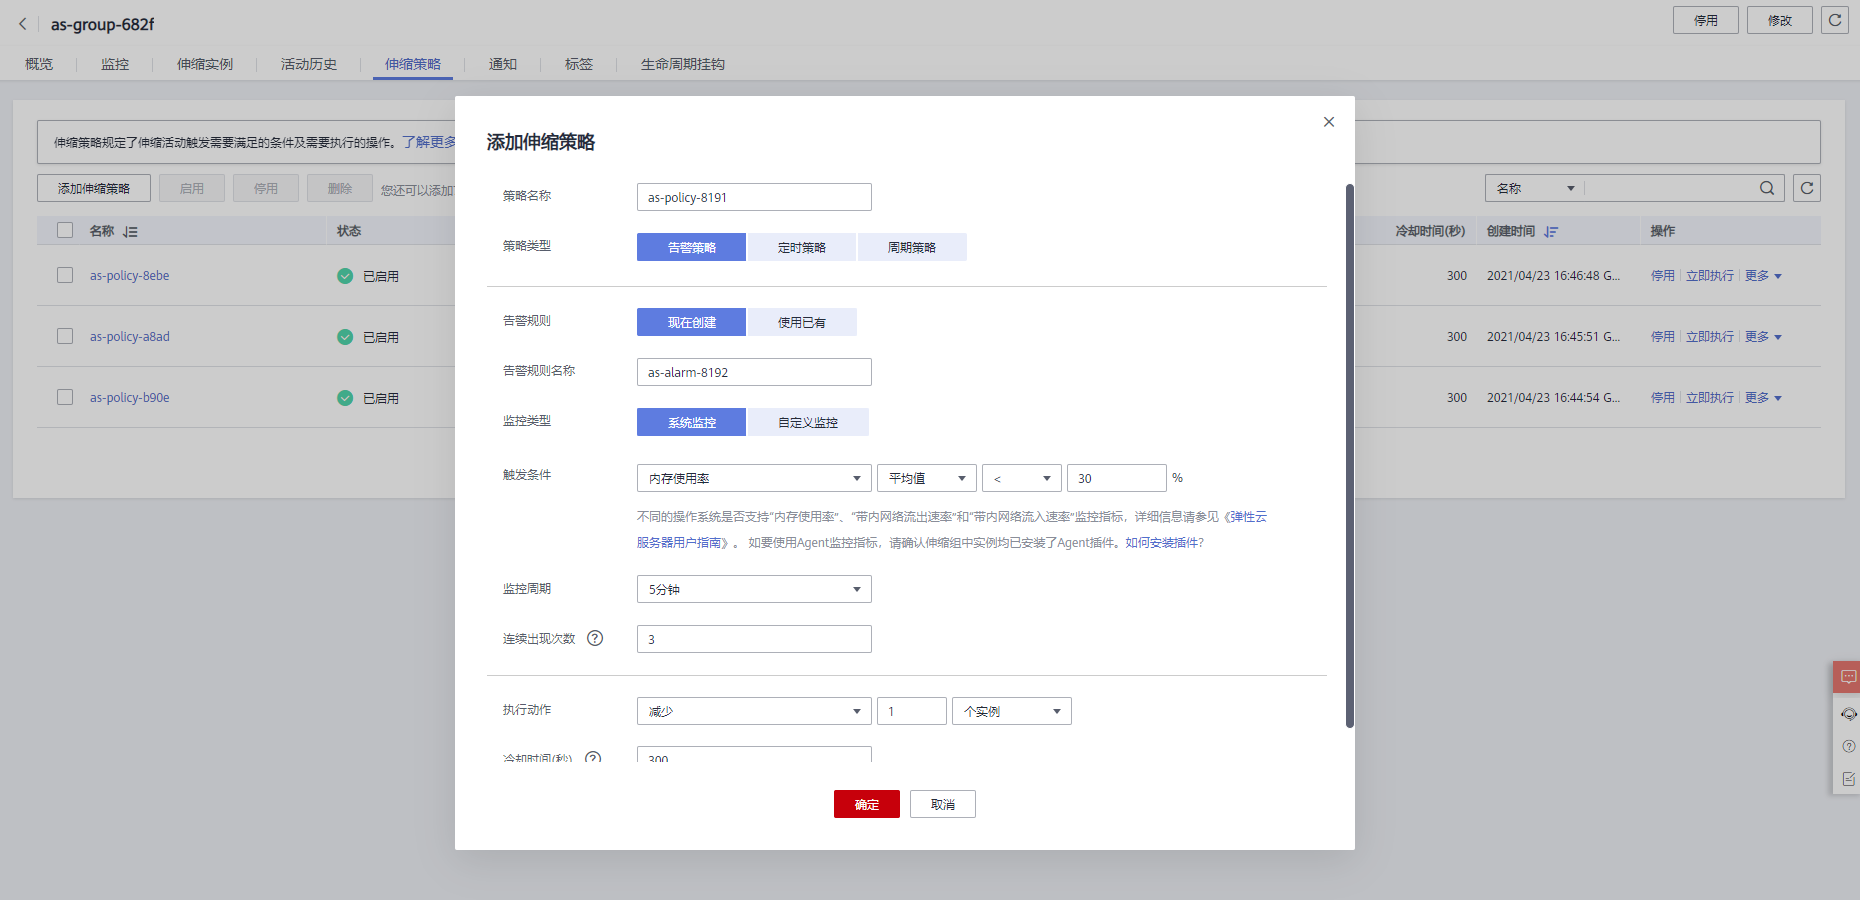This screenshot has height=900, width=1860.
Task: Open the as-policy-b90e policy link
Action: click(130, 398)
